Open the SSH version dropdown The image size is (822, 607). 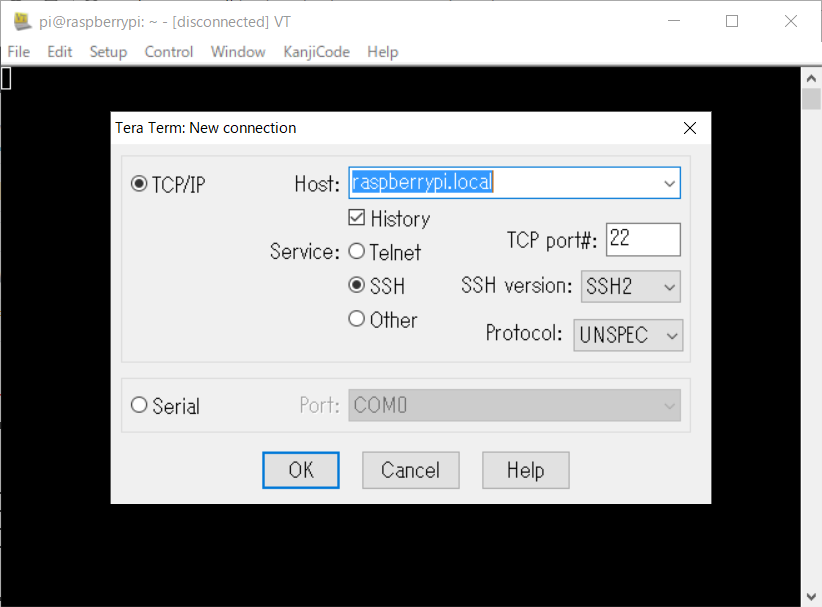(631, 286)
